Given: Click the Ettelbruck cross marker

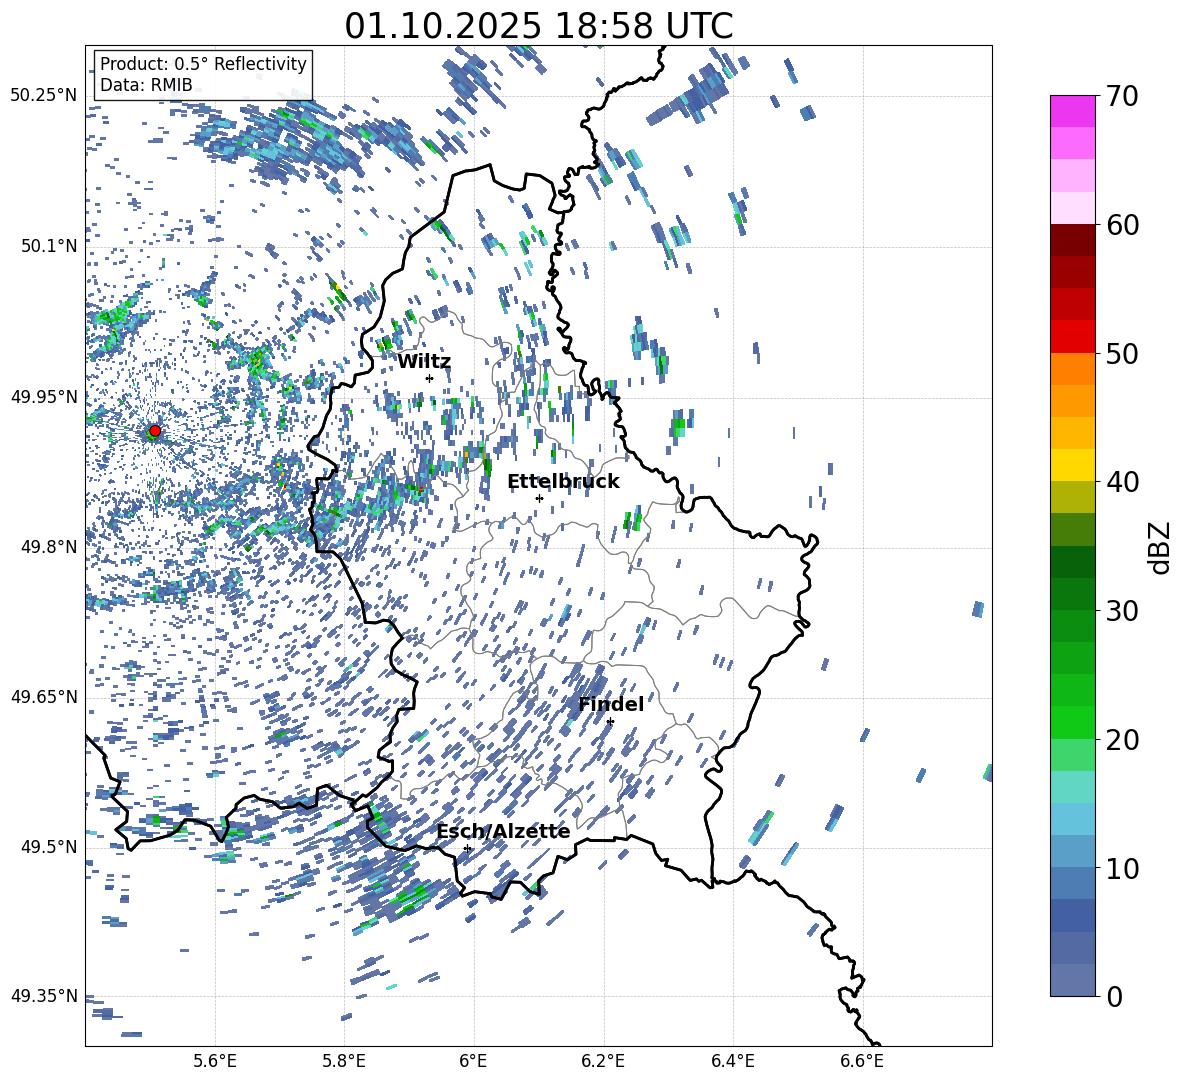Looking at the screenshot, I should tap(539, 498).
